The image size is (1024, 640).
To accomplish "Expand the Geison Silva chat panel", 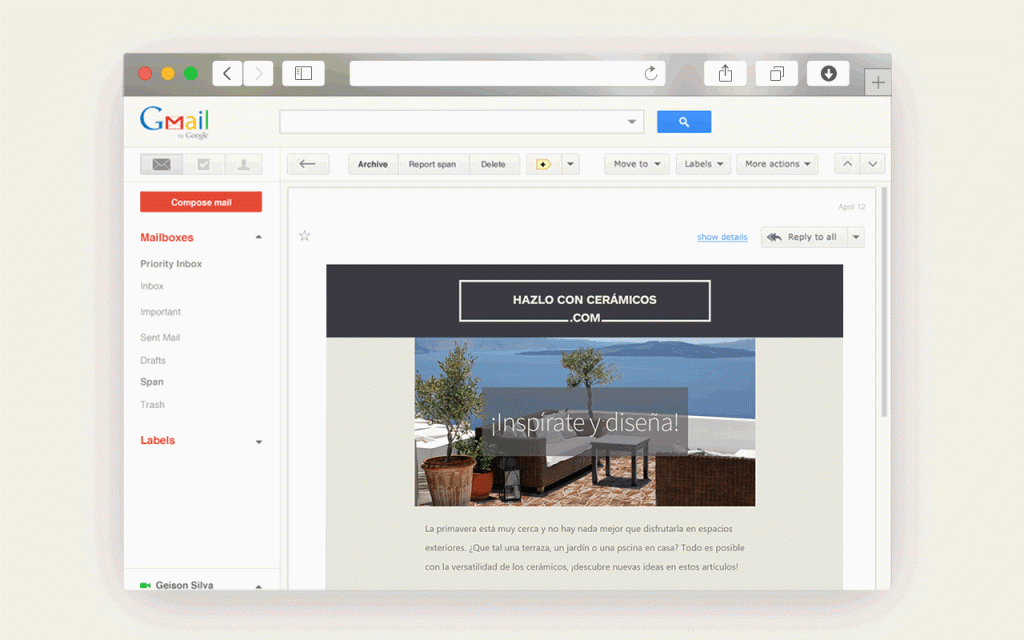I will tap(259, 586).
